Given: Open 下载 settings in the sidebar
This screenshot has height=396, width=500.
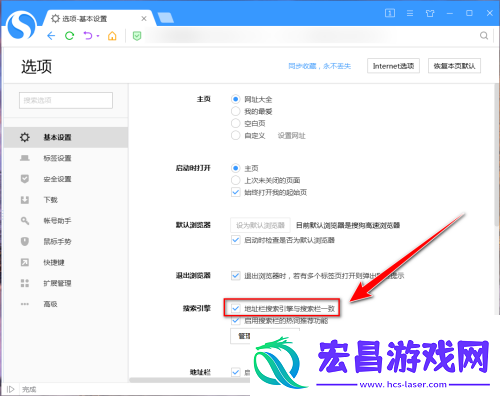Looking at the screenshot, I should pyautogui.click(x=66, y=200).
